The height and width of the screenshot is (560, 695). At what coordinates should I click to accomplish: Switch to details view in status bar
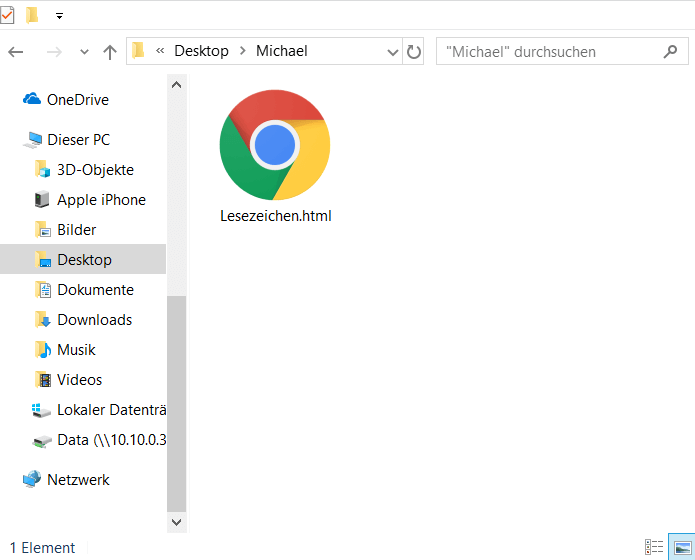point(654,547)
